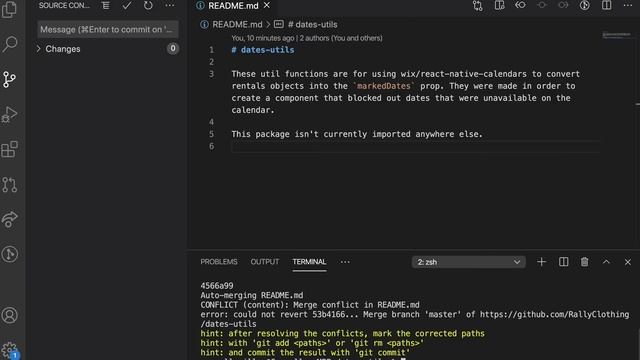
Task: Click README.md in the breadcrumb
Action: [237, 24]
